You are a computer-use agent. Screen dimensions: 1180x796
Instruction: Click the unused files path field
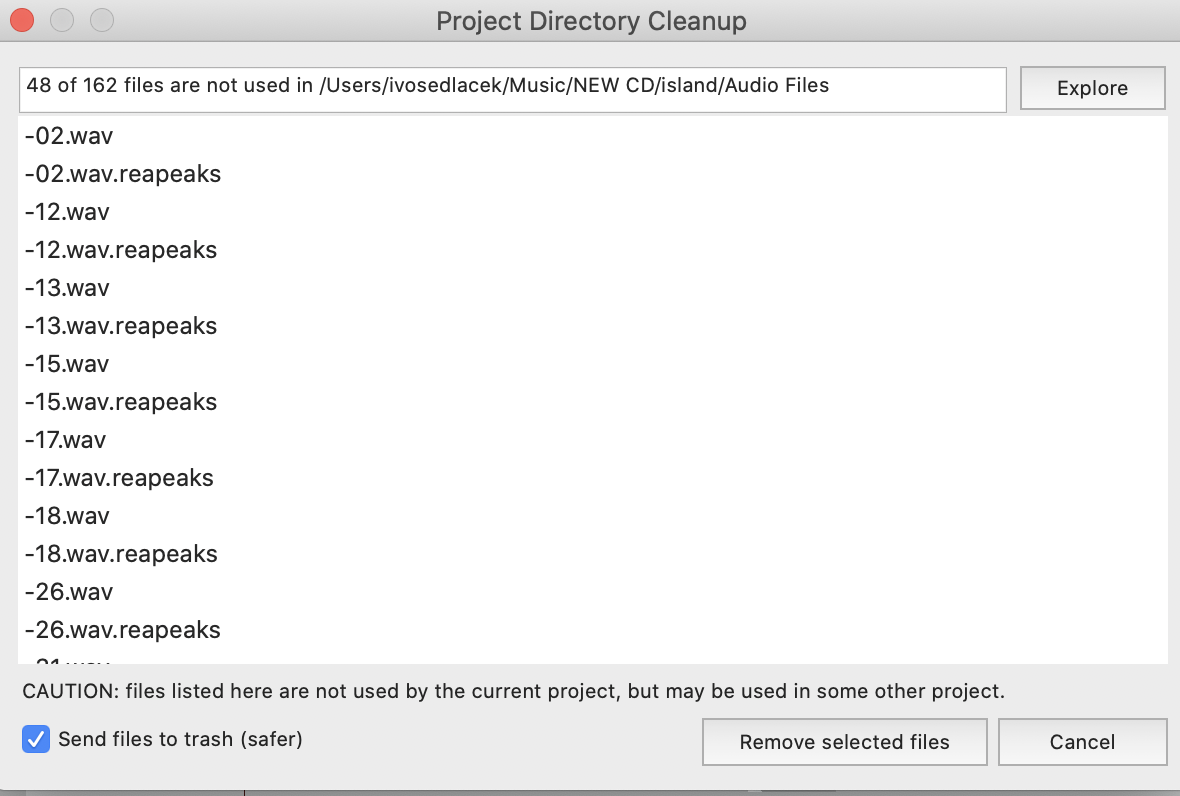tap(512, 87)
